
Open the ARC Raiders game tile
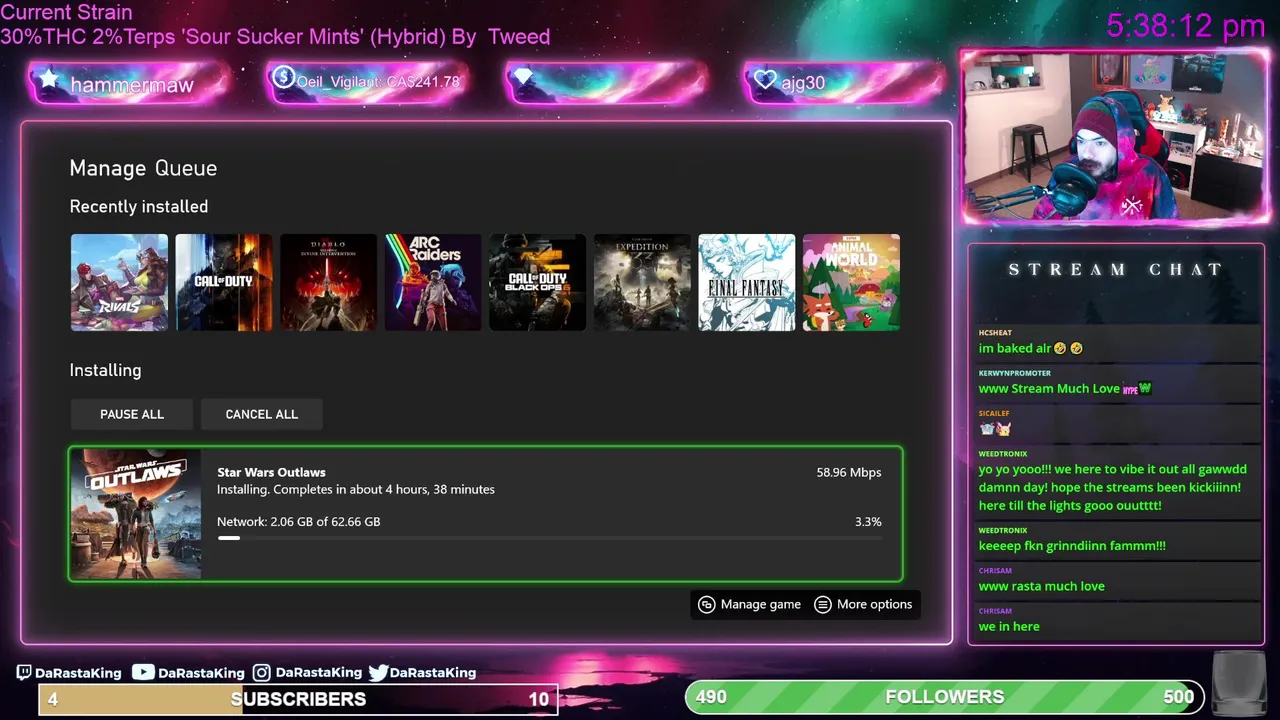point(433,282)
